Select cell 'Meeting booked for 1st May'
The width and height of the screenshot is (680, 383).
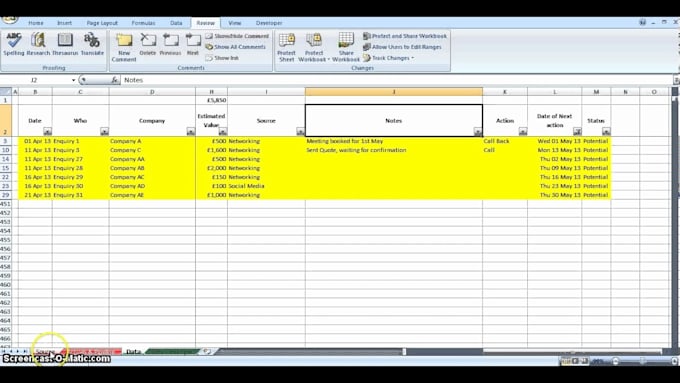(394, 141)
